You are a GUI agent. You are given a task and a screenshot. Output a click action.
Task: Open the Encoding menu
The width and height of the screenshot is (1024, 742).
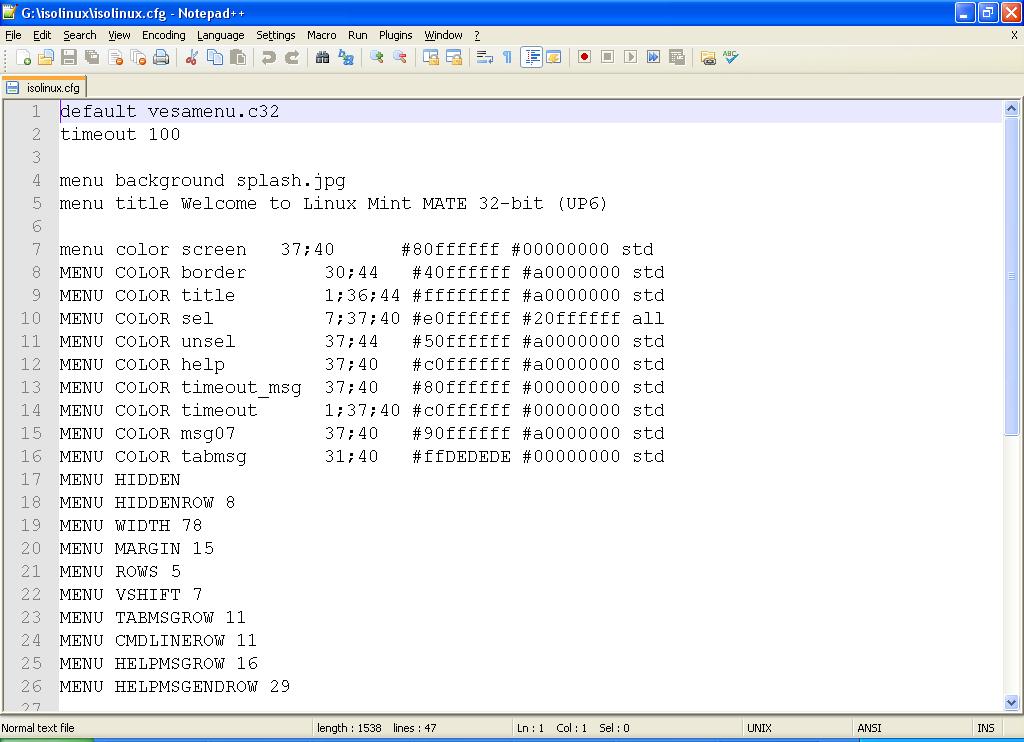(x=163, y=35)
